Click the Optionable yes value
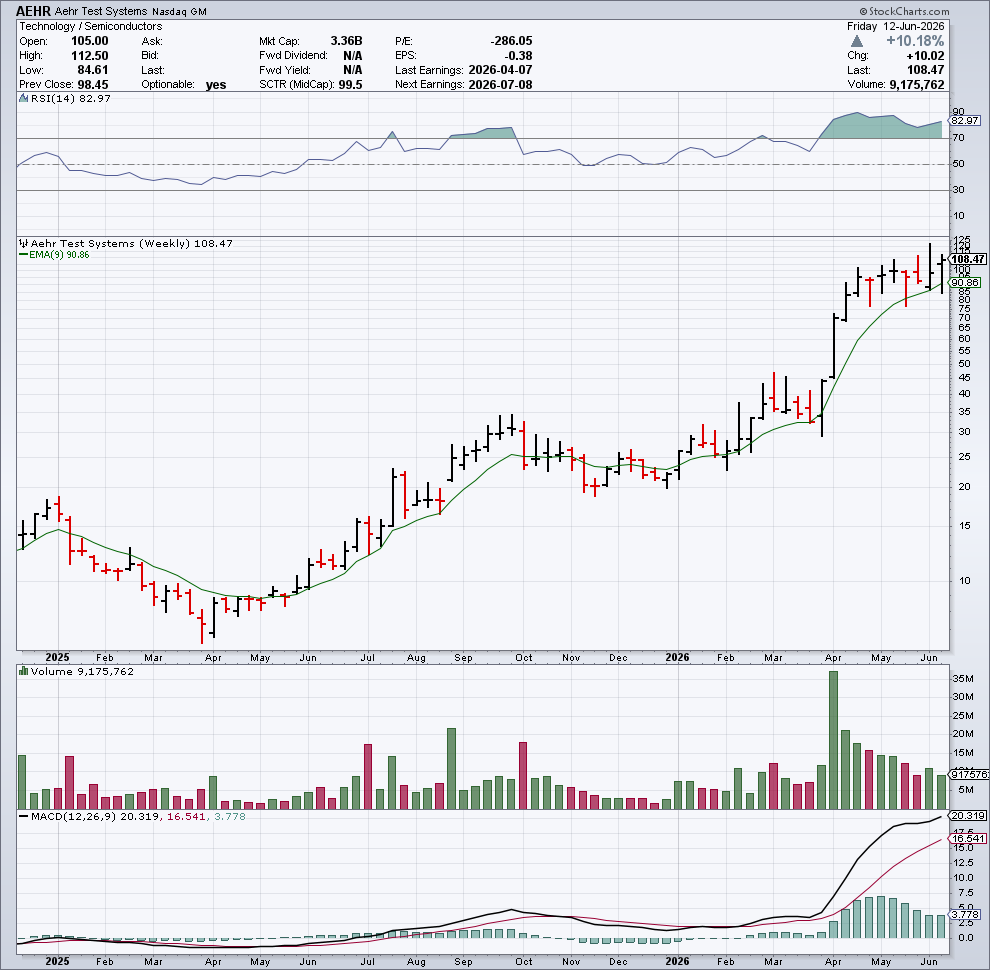990x970 pixels. pos(216,85)
